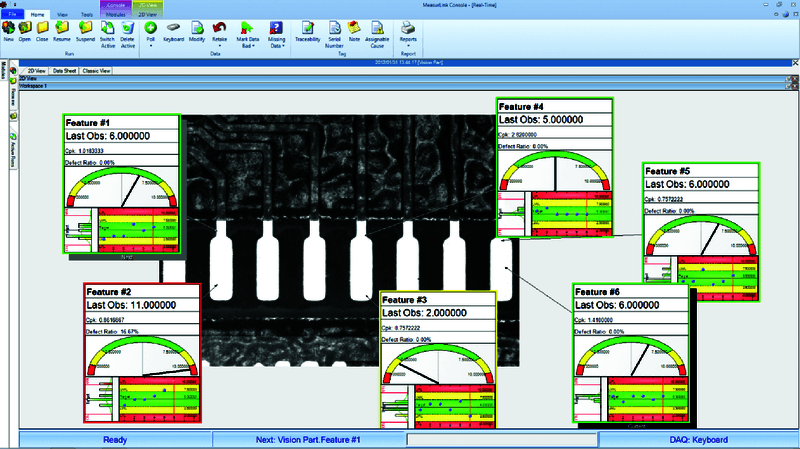The width and height of the screenshot is (800, 449).
Task: Click the Feature #2 title
Action: (x=109, y=292)
